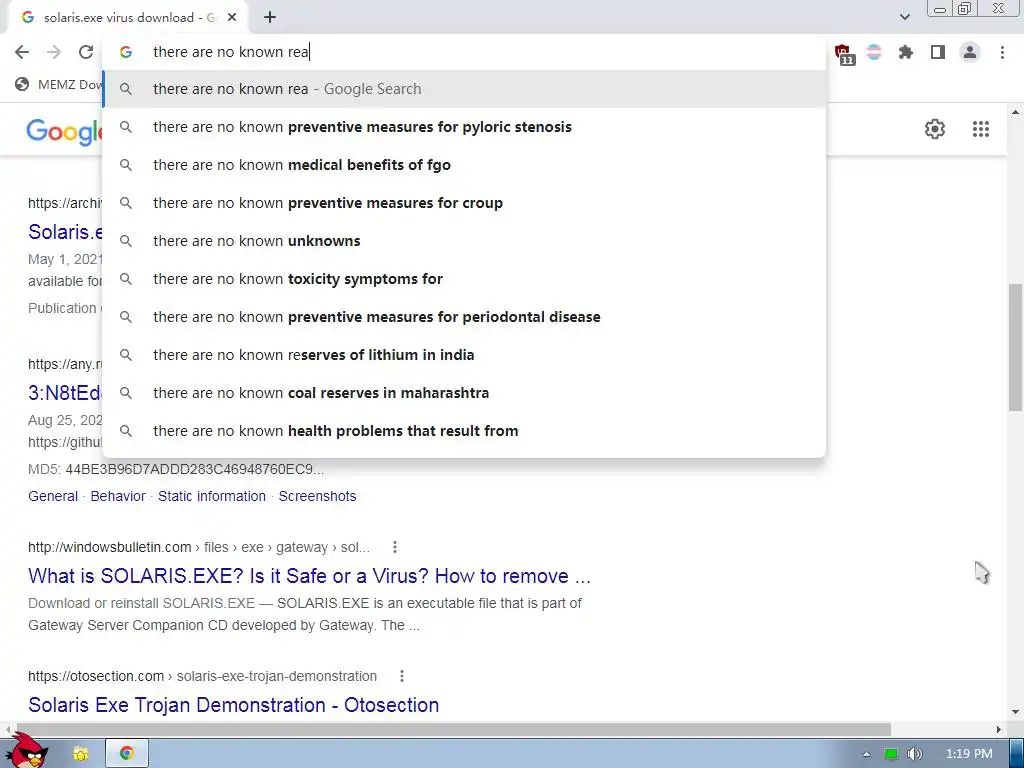This screenshot has height=768, width=1024.
Task: Click the search icon beside 'unknowns' suggestion
Action: click(x=126, y=241)
